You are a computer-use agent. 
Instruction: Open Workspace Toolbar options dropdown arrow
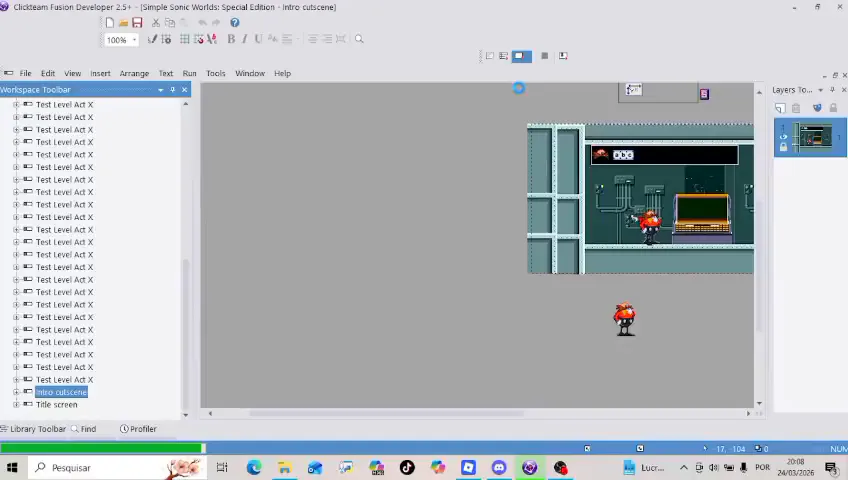coord(161,90)
